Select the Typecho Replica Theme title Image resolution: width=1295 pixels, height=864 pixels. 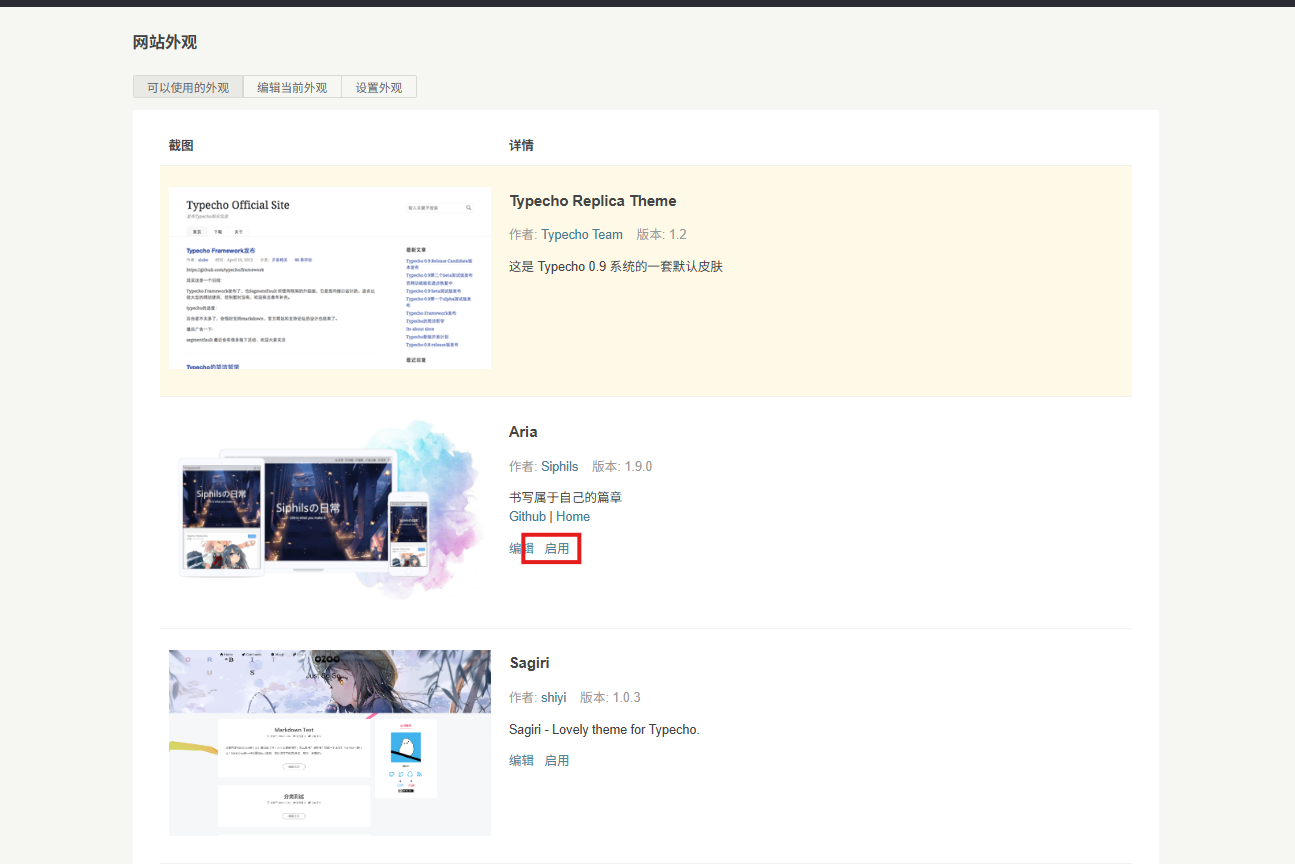pos(592,201)
